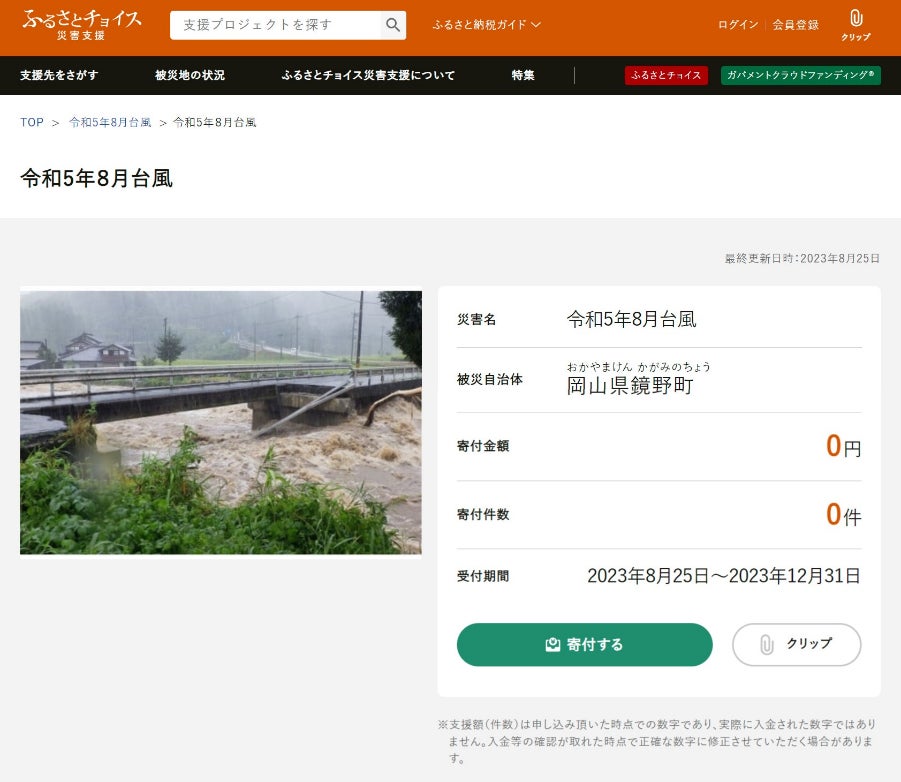901x782 pixels.
Task: Click the green ガバメントクラウドファンディング button
Action: point(800,75)
